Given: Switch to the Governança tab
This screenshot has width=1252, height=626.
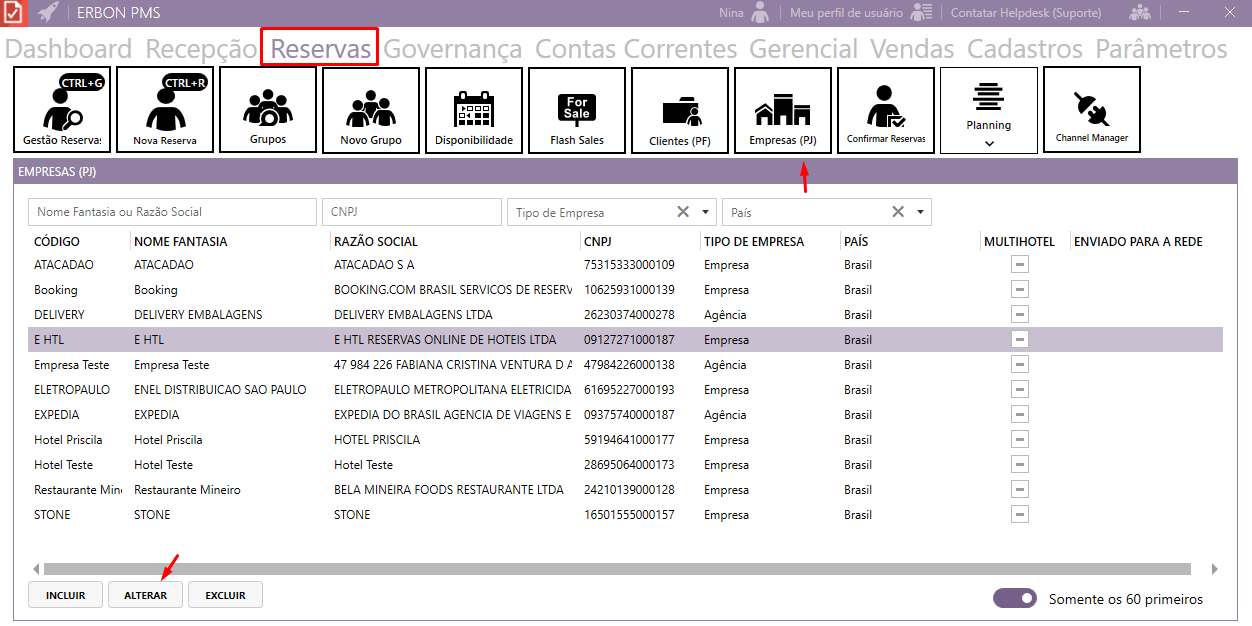Looking at the screenshot, I should [453, 49].
